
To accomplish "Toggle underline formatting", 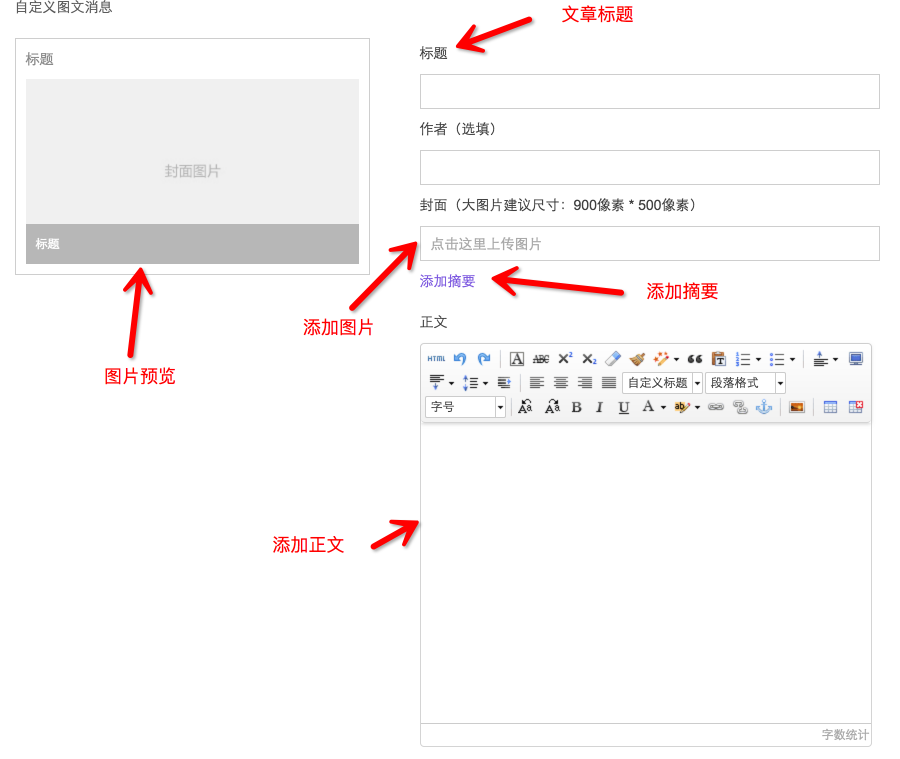I will pyautogui.click(x=624, y=407).
